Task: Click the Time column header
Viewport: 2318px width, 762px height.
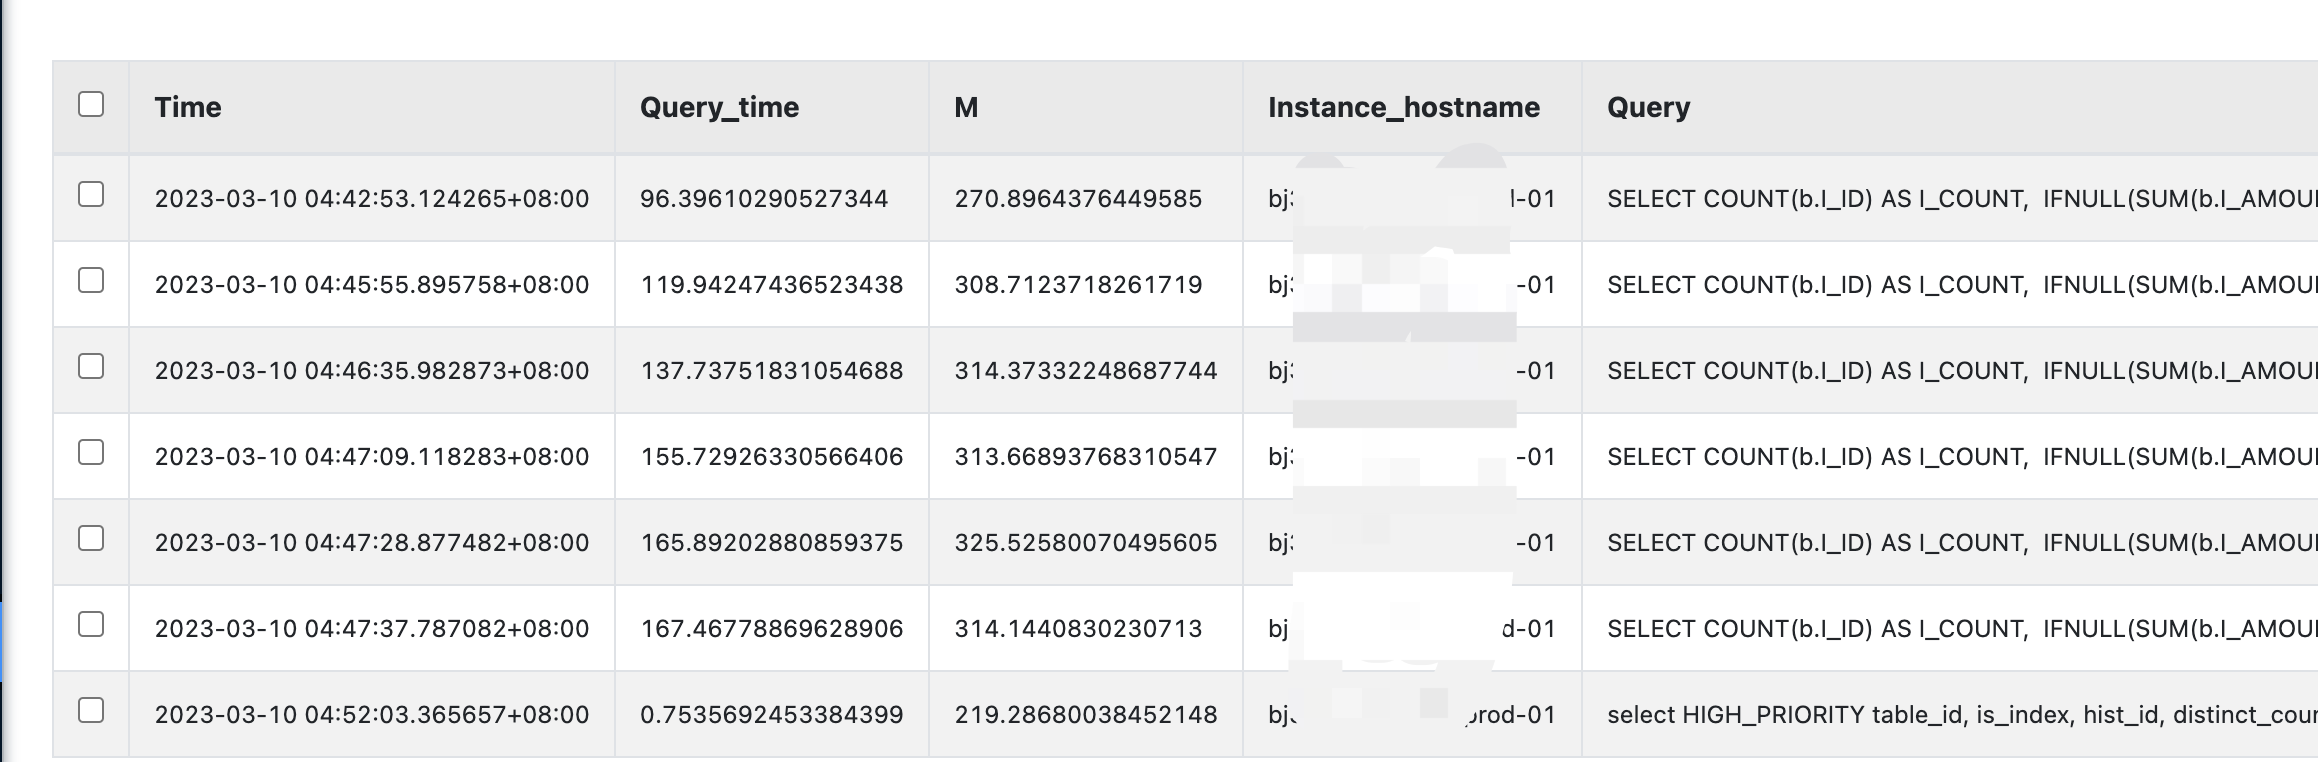Action: click(x=188, y=107)
